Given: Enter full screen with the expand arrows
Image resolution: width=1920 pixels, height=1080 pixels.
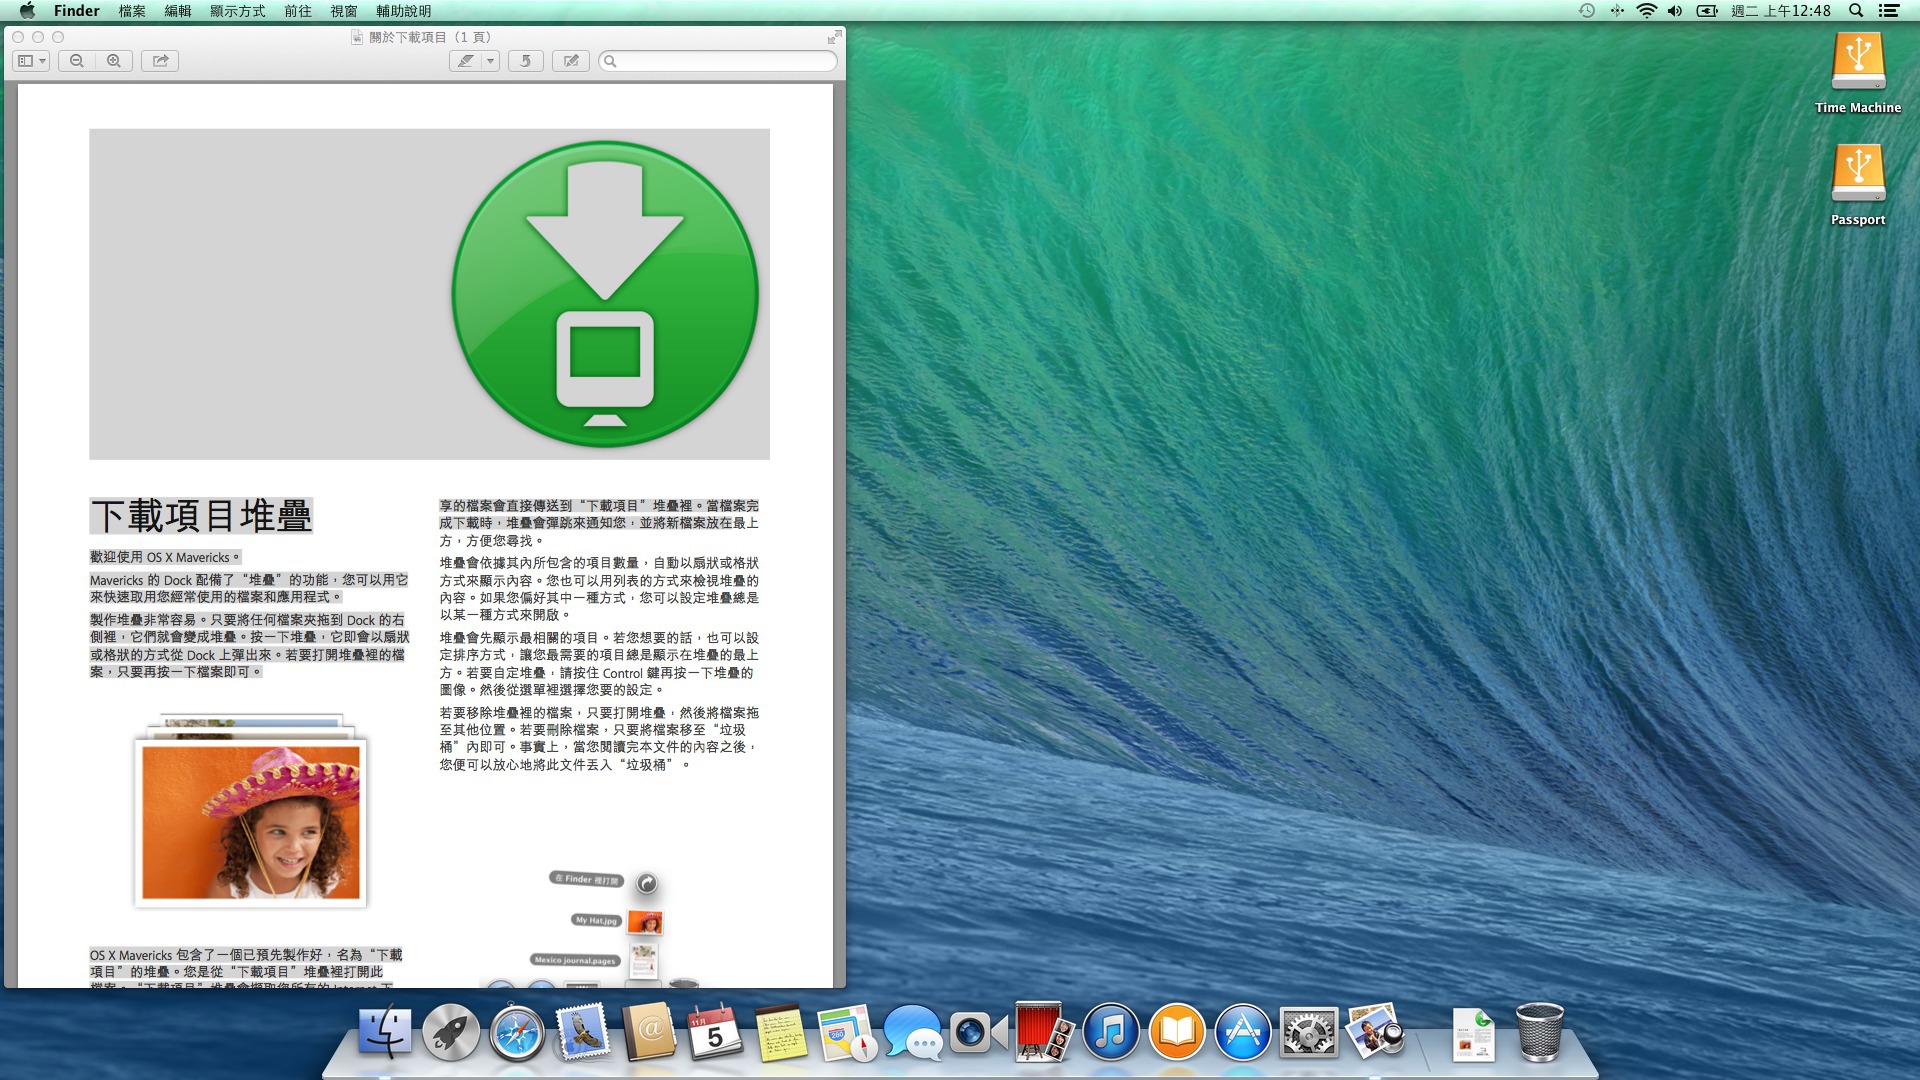Looking at the screenshot, I should click(834, 37).
